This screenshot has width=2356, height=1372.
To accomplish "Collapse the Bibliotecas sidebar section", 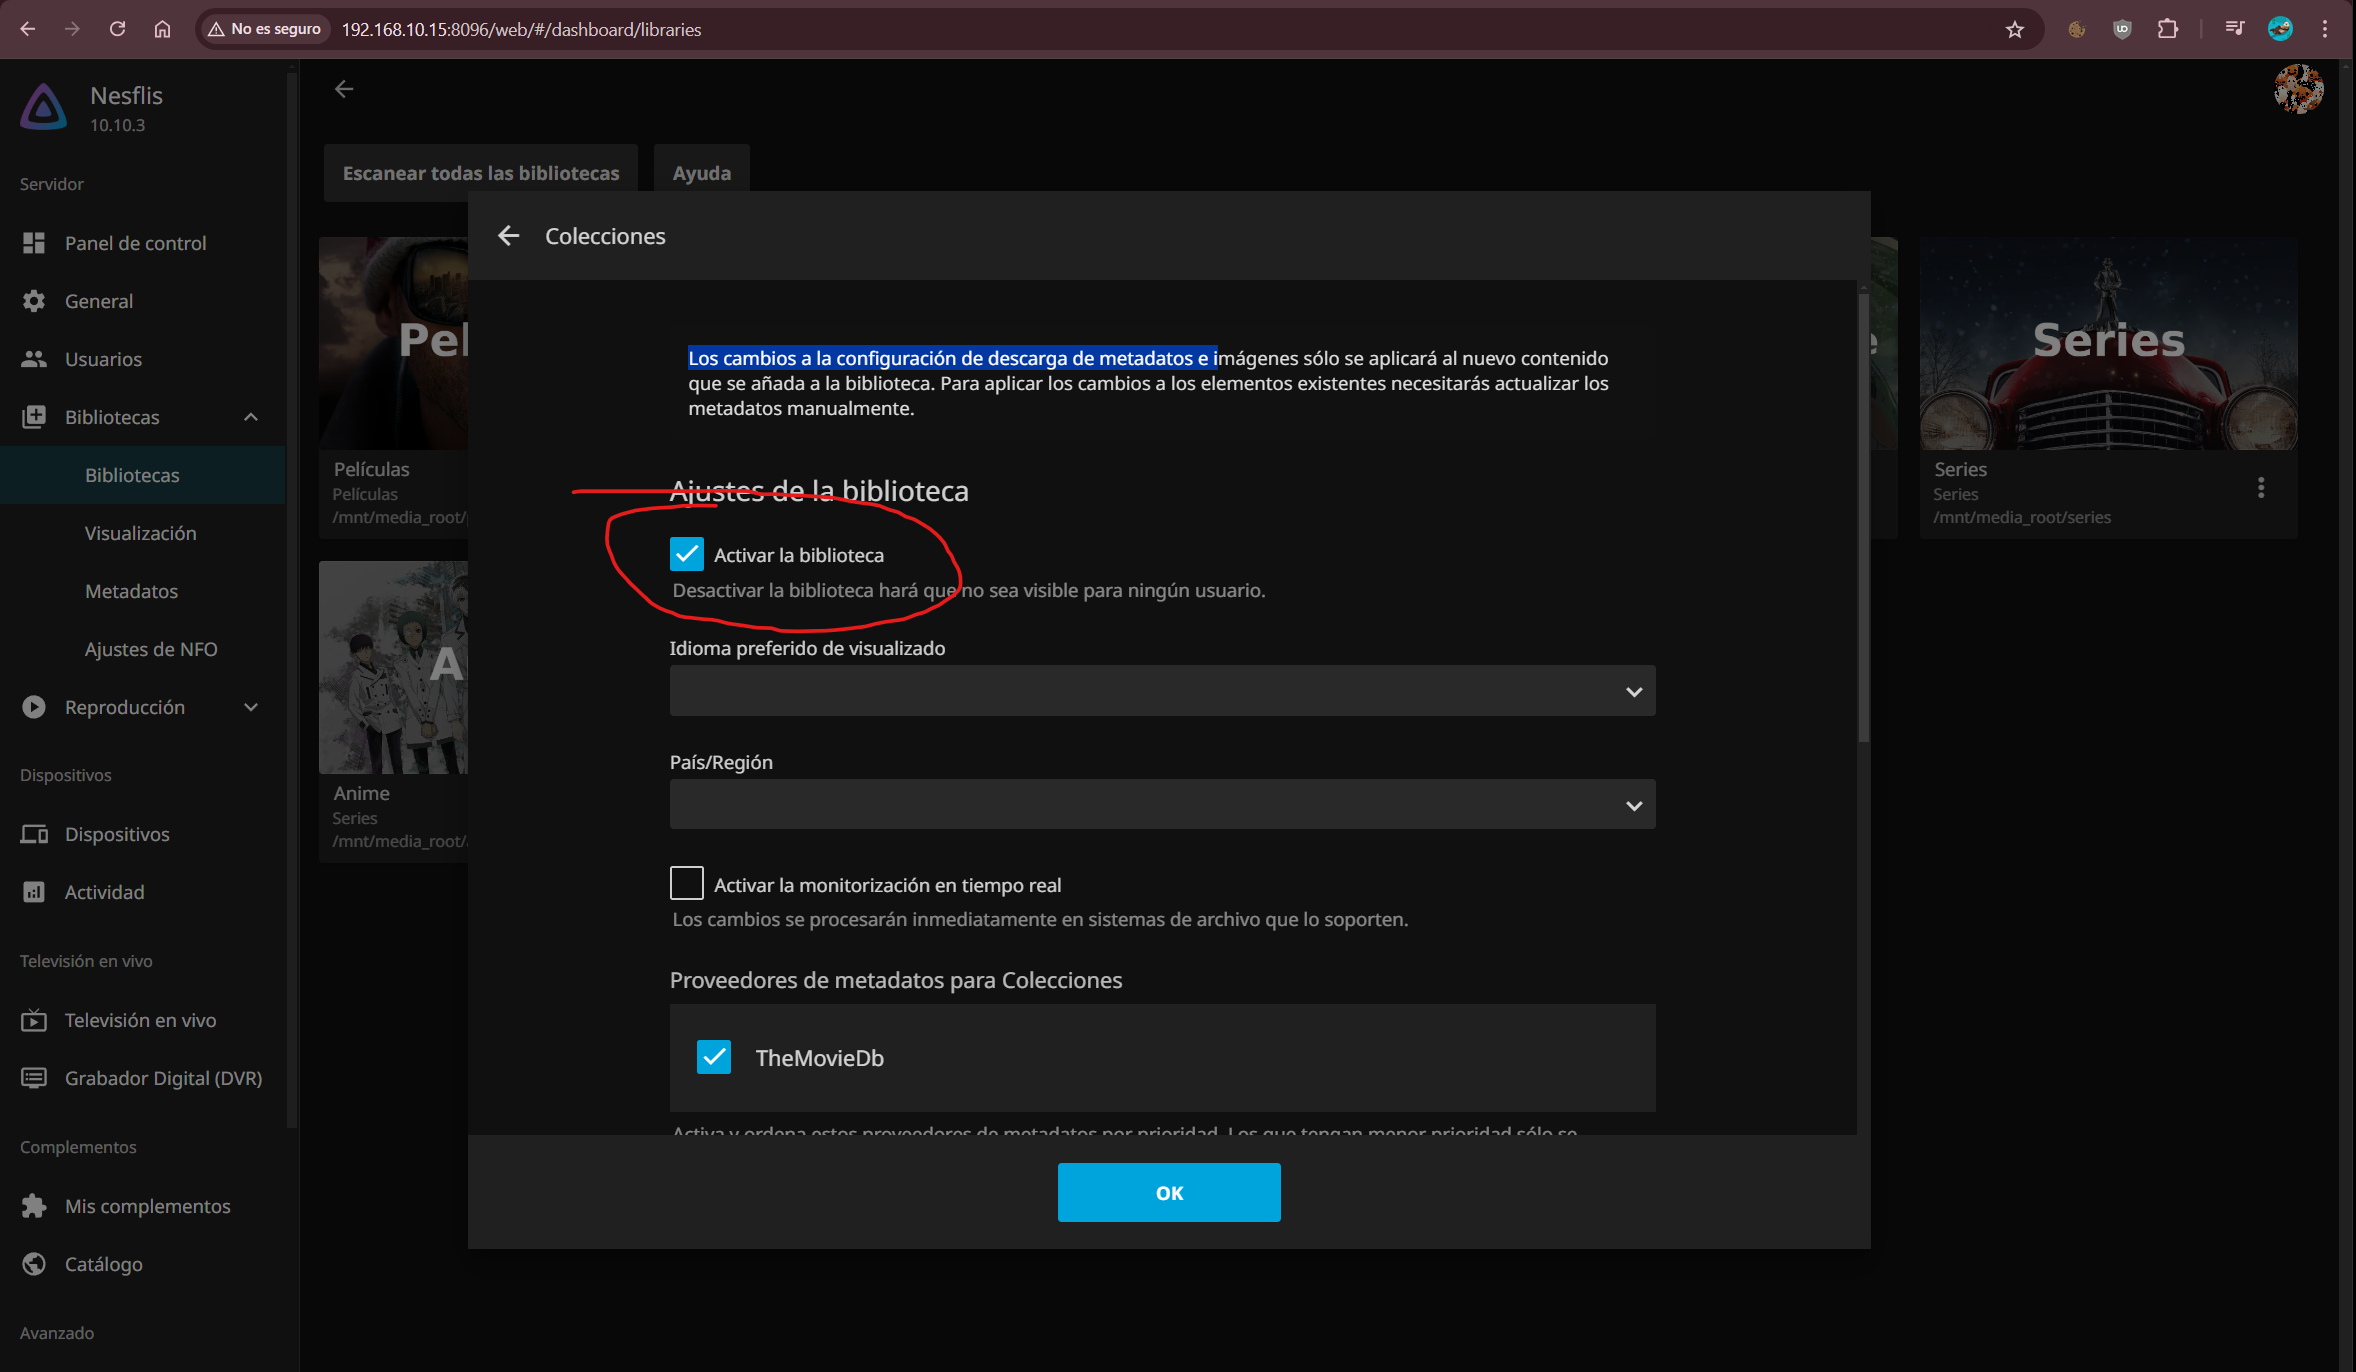I will click(x=251, y=417).
